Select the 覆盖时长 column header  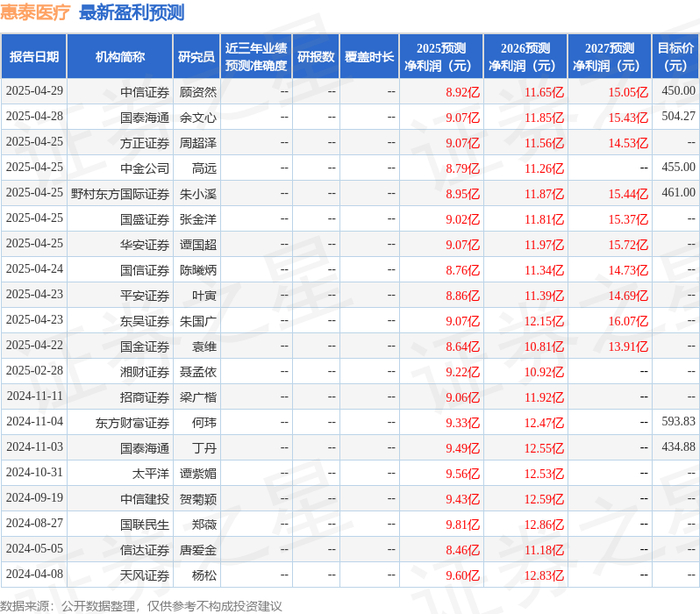[x=369, y=56]
